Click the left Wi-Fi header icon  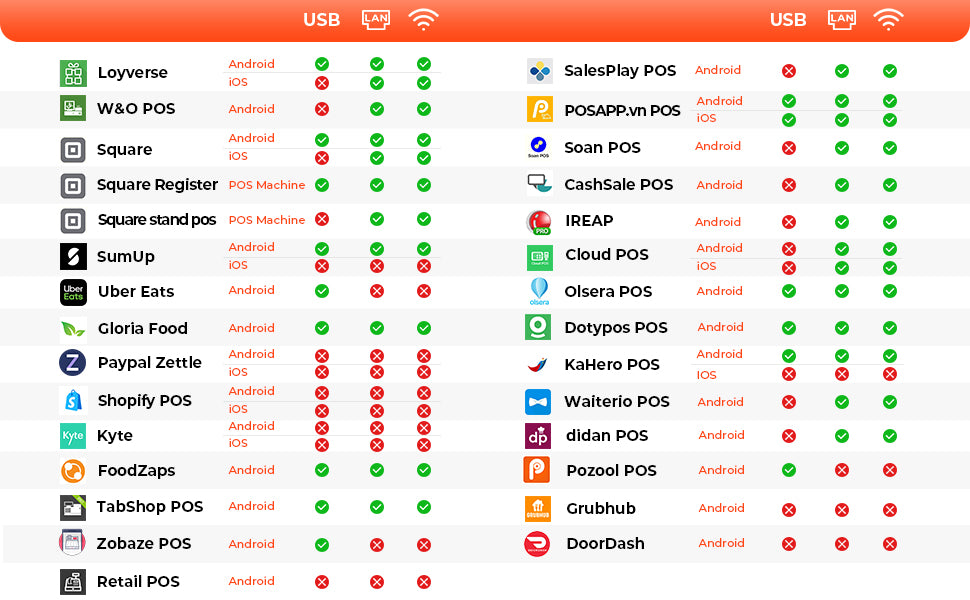point(424,19)
